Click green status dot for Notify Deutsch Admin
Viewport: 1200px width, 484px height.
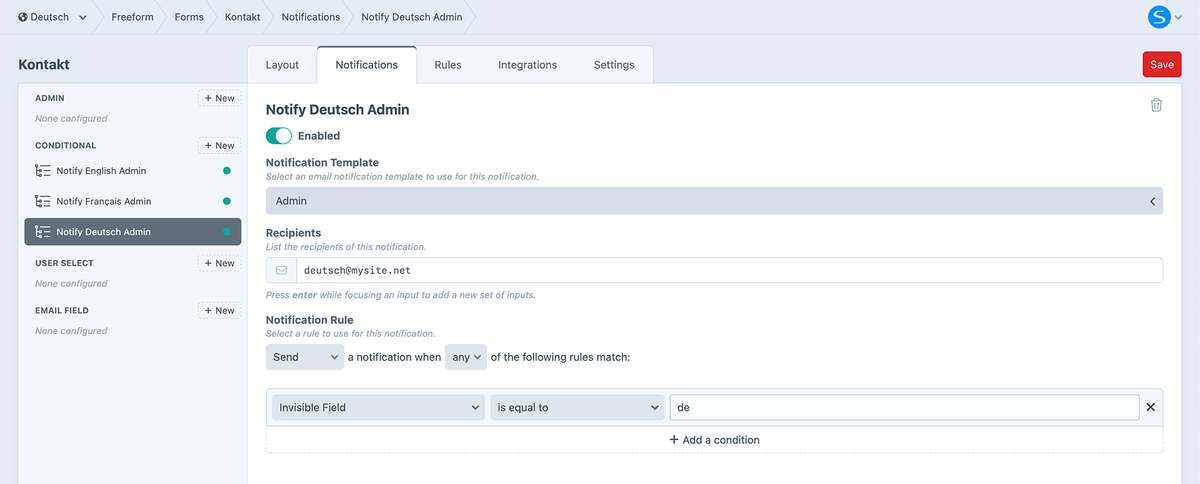coord(227,232)
